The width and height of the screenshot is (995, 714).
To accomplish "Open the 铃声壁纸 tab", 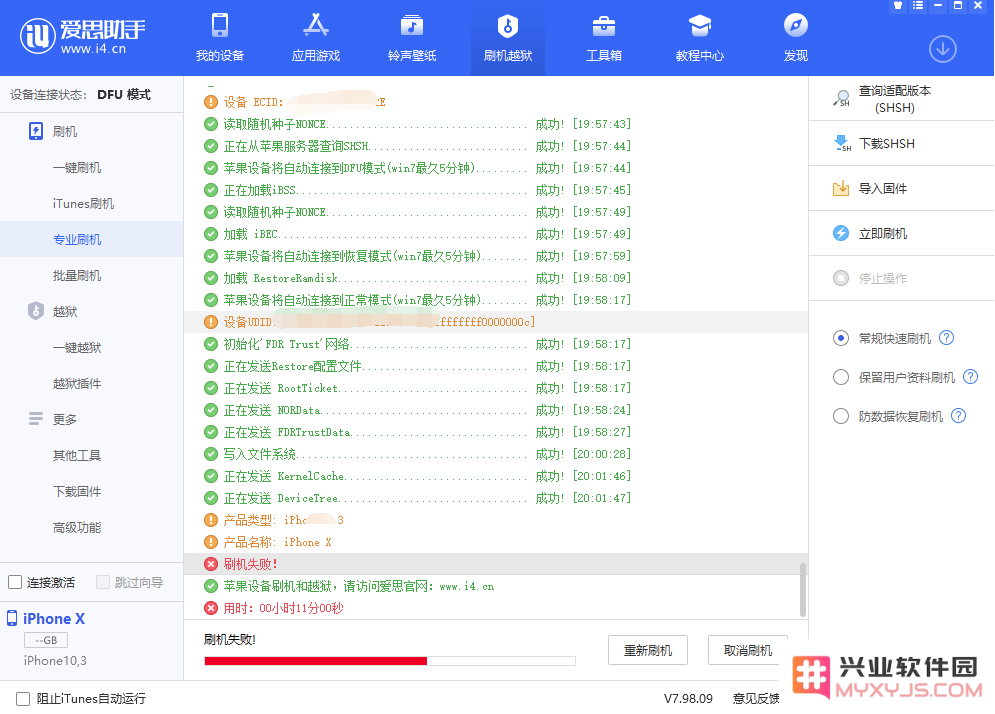I will [x=412, y=38].
